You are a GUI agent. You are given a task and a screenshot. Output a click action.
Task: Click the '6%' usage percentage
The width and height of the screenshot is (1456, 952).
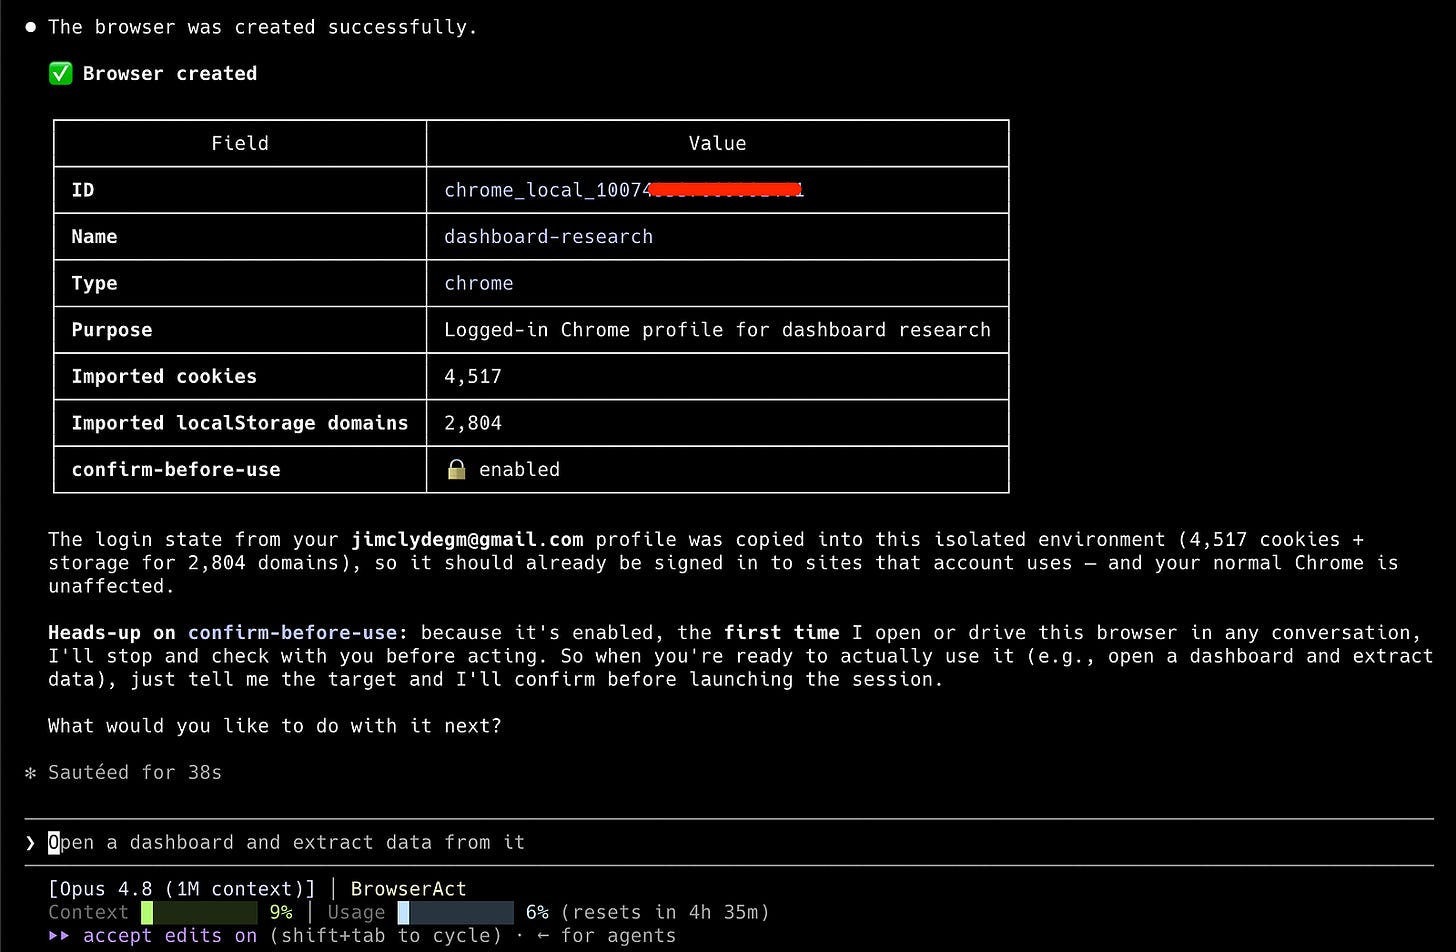pyautogui.click(x=537, y=912)
